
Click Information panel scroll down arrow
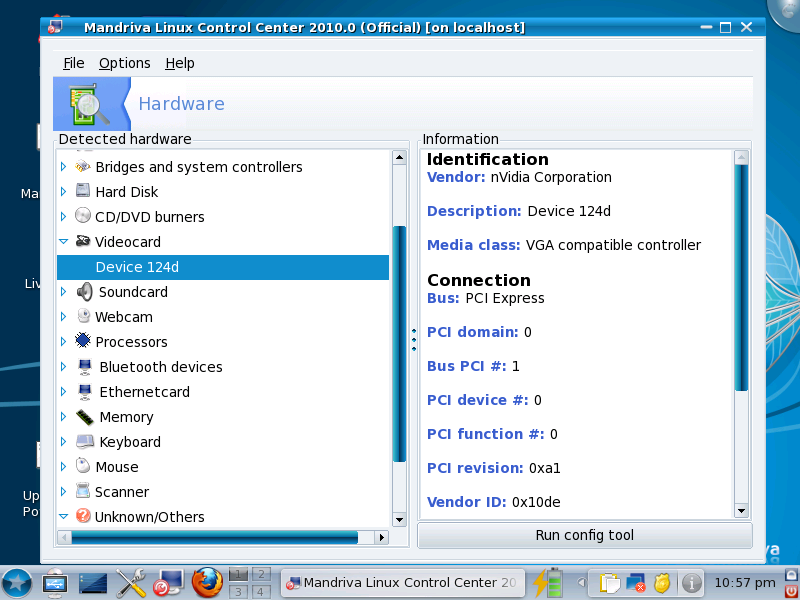pos(741,510)
